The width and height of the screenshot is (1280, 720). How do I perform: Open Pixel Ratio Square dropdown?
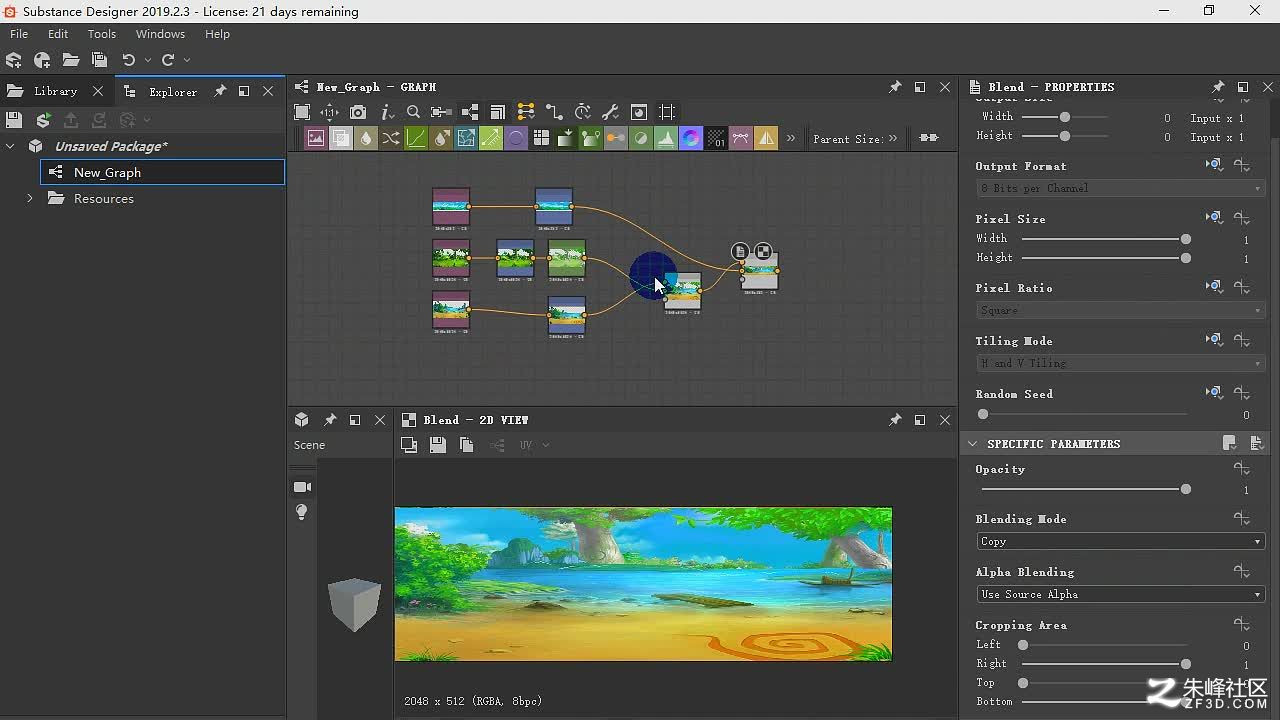[x=1121, y=310]
